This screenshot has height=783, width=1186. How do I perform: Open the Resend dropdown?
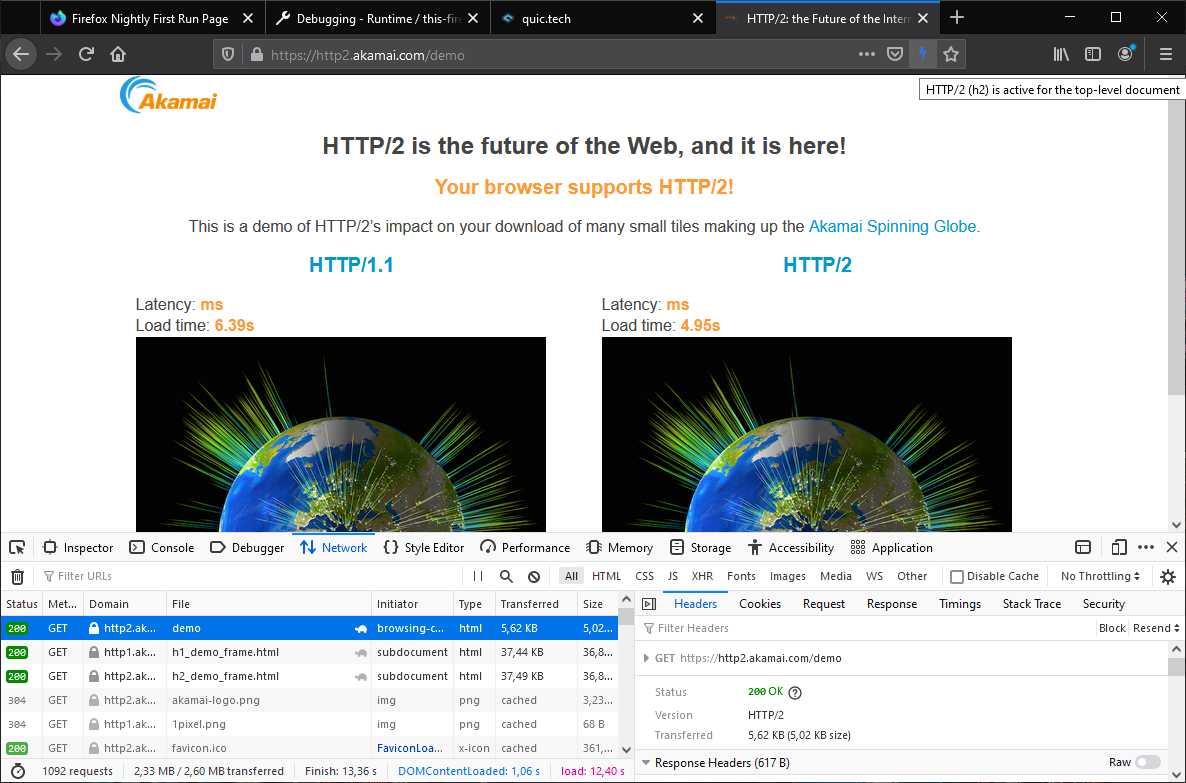click(x=1156, y=628)
